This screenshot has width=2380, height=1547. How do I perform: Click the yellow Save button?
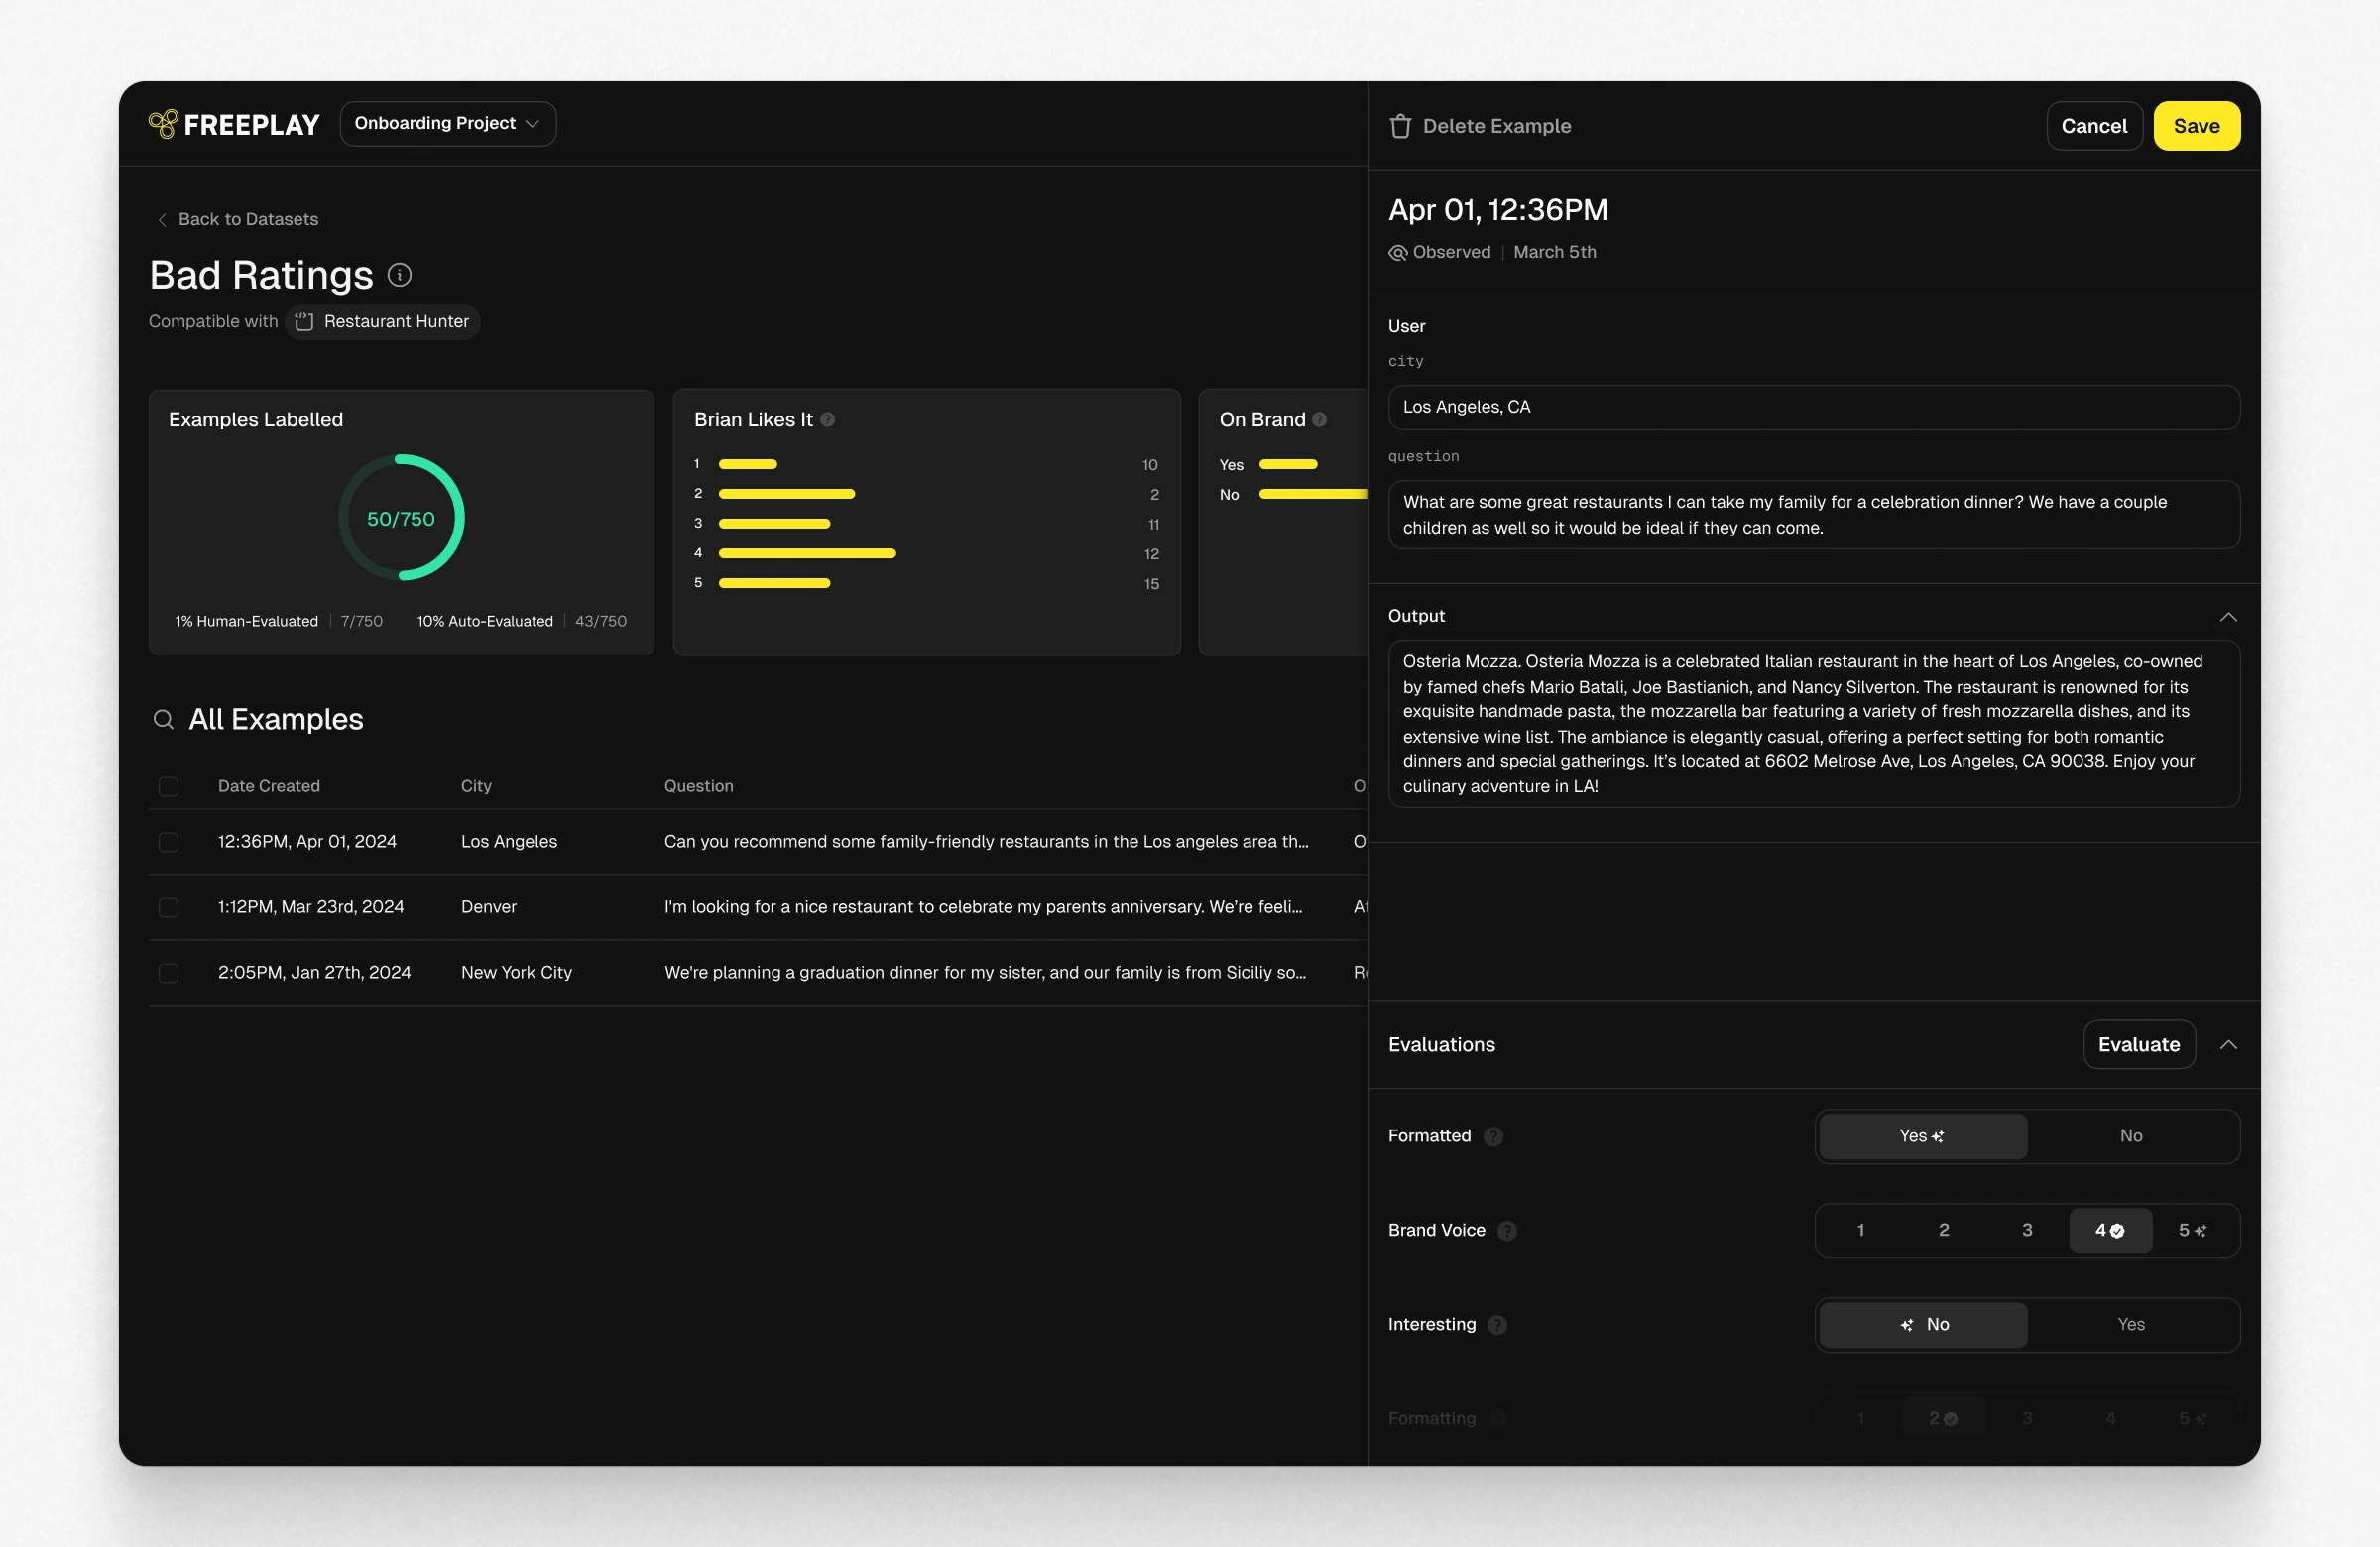2196,126
